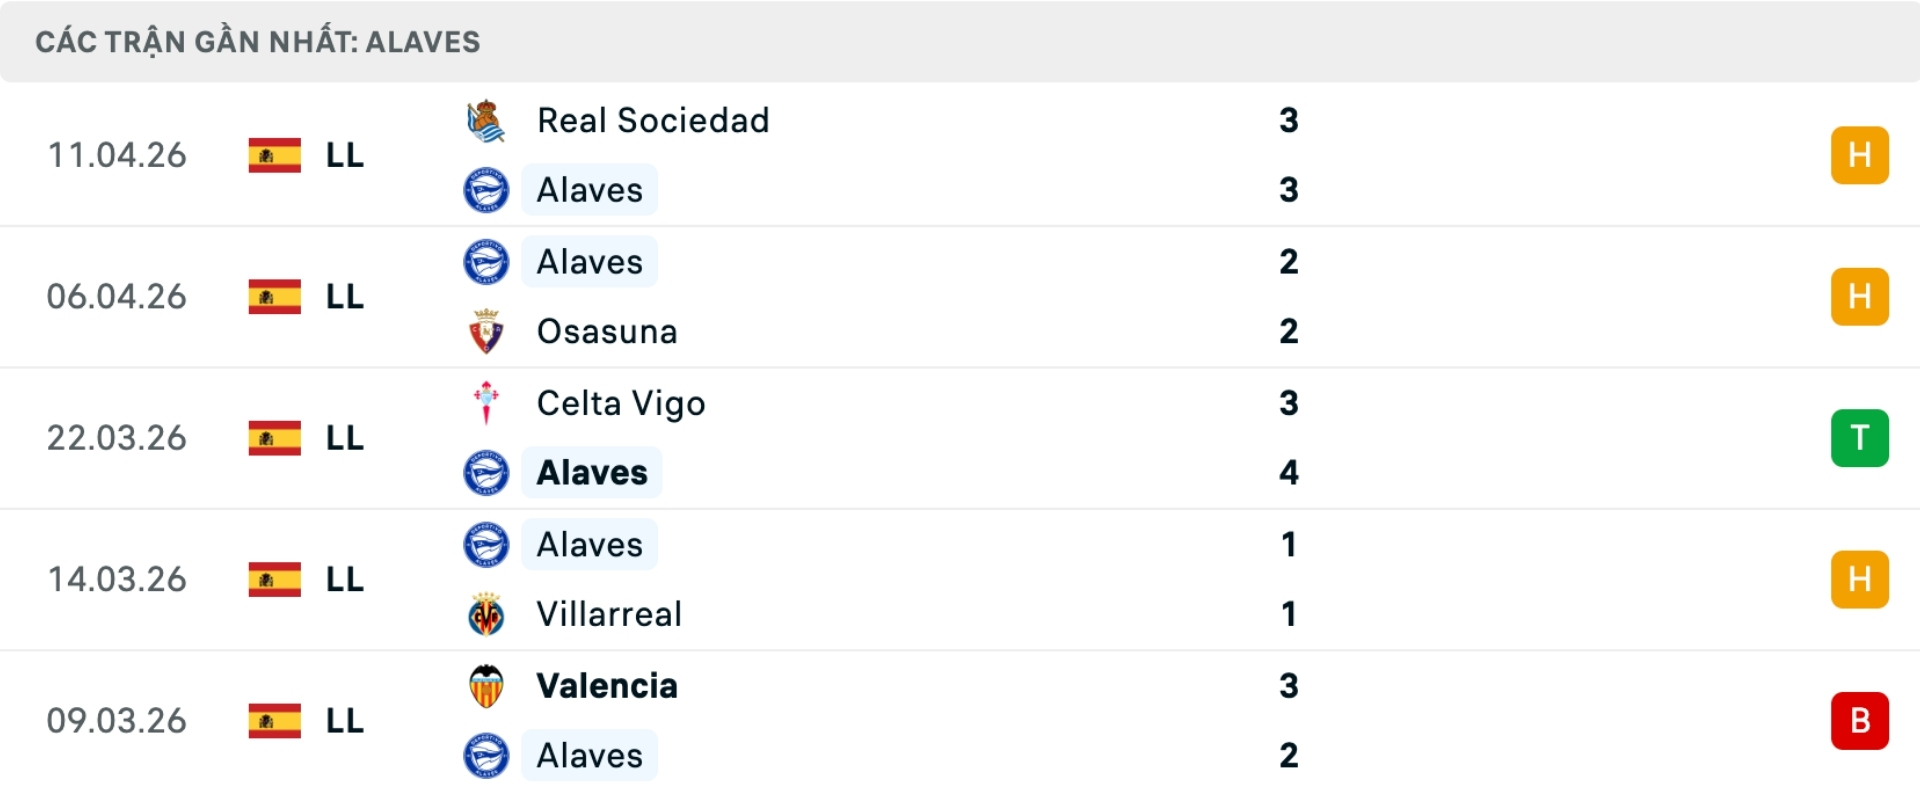This screenshot has width=1920, height=792.
Task: Click orange H badge for 11.04.26 match
Action: click(1859, 155)
